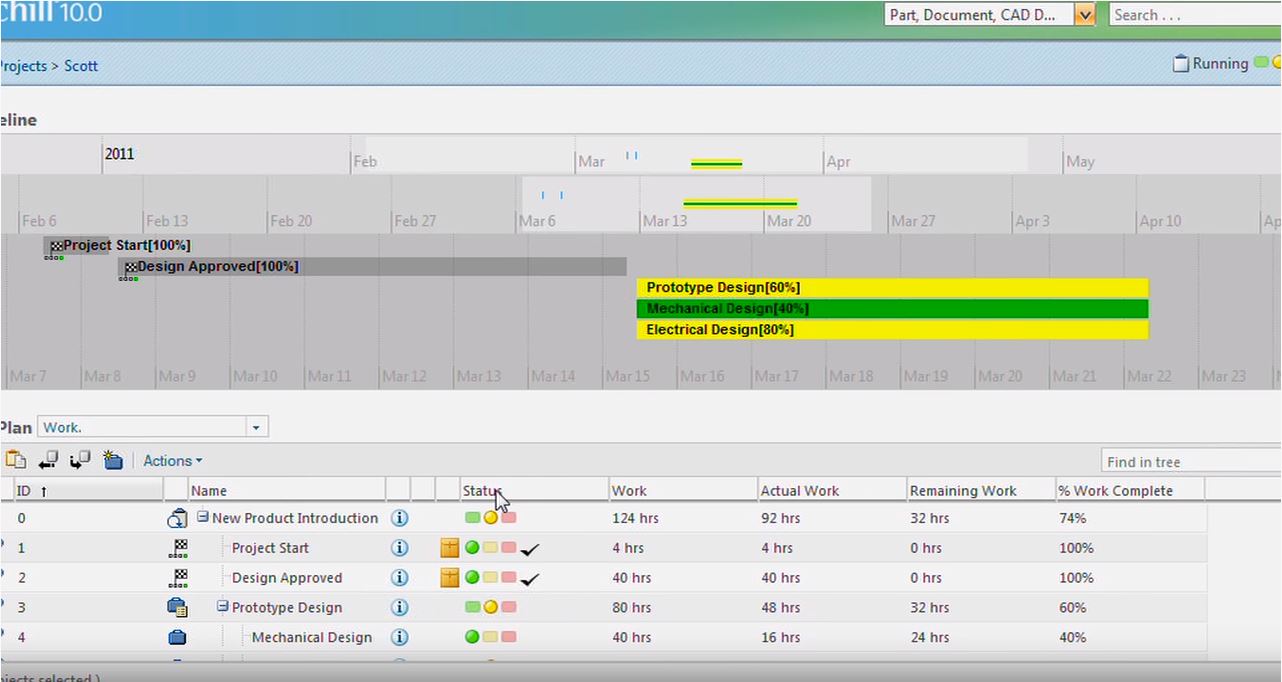Open info for New Product Introduction

pos(399,518)
